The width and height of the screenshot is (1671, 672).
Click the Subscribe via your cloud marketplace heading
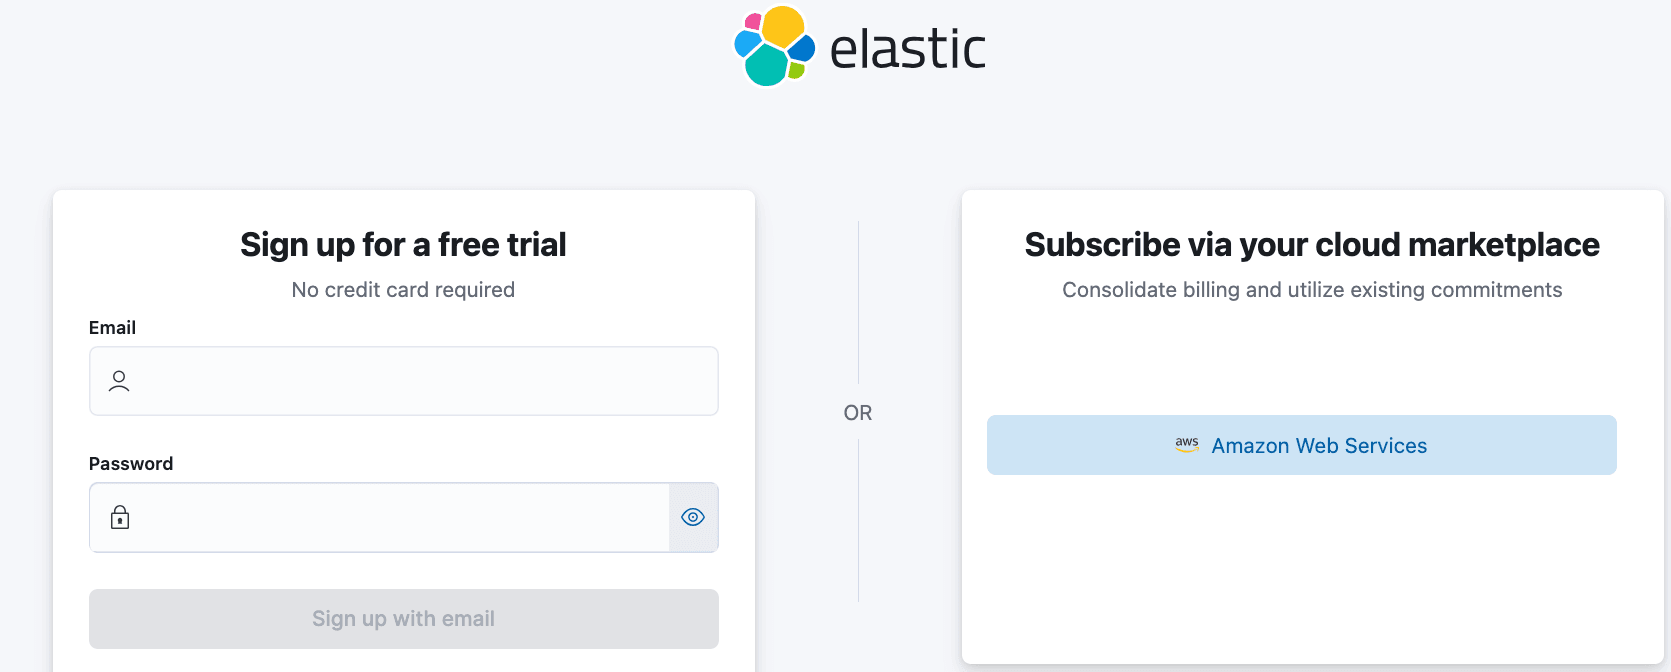(x=1312, y=245)
